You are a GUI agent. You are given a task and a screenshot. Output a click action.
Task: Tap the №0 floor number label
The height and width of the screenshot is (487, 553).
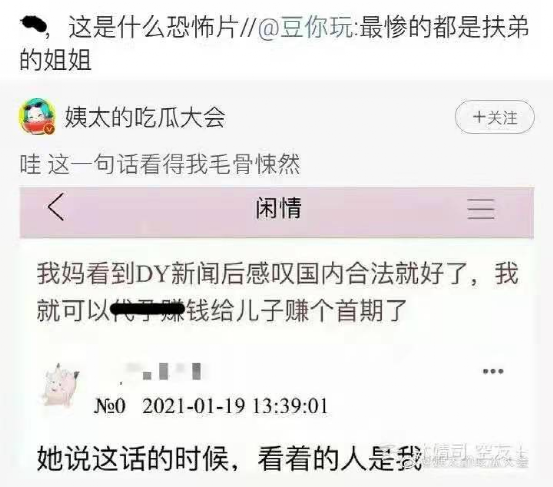point(110,406)
